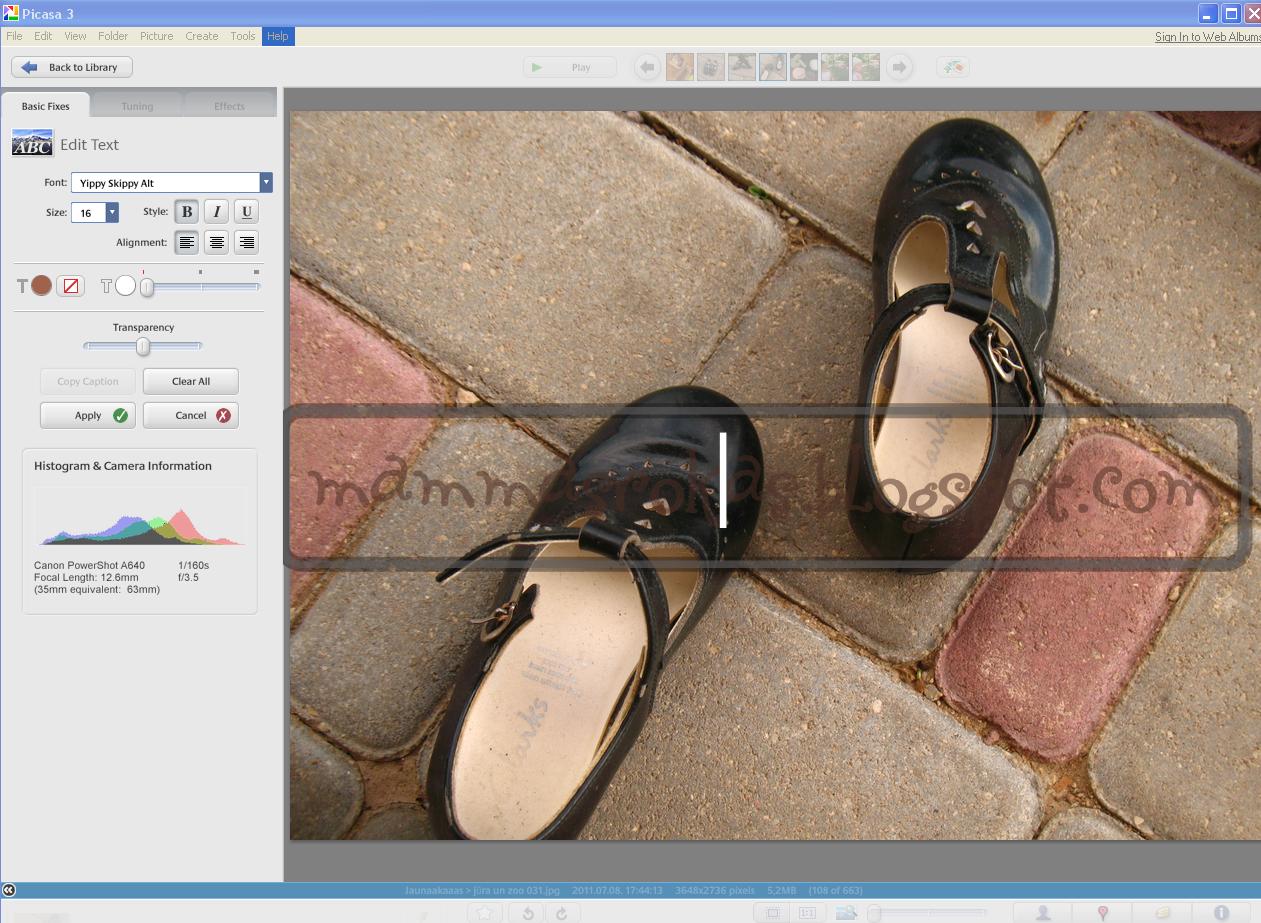Click the histogram graph
This screenshot has width=1261, height=923.
[140, 516]
